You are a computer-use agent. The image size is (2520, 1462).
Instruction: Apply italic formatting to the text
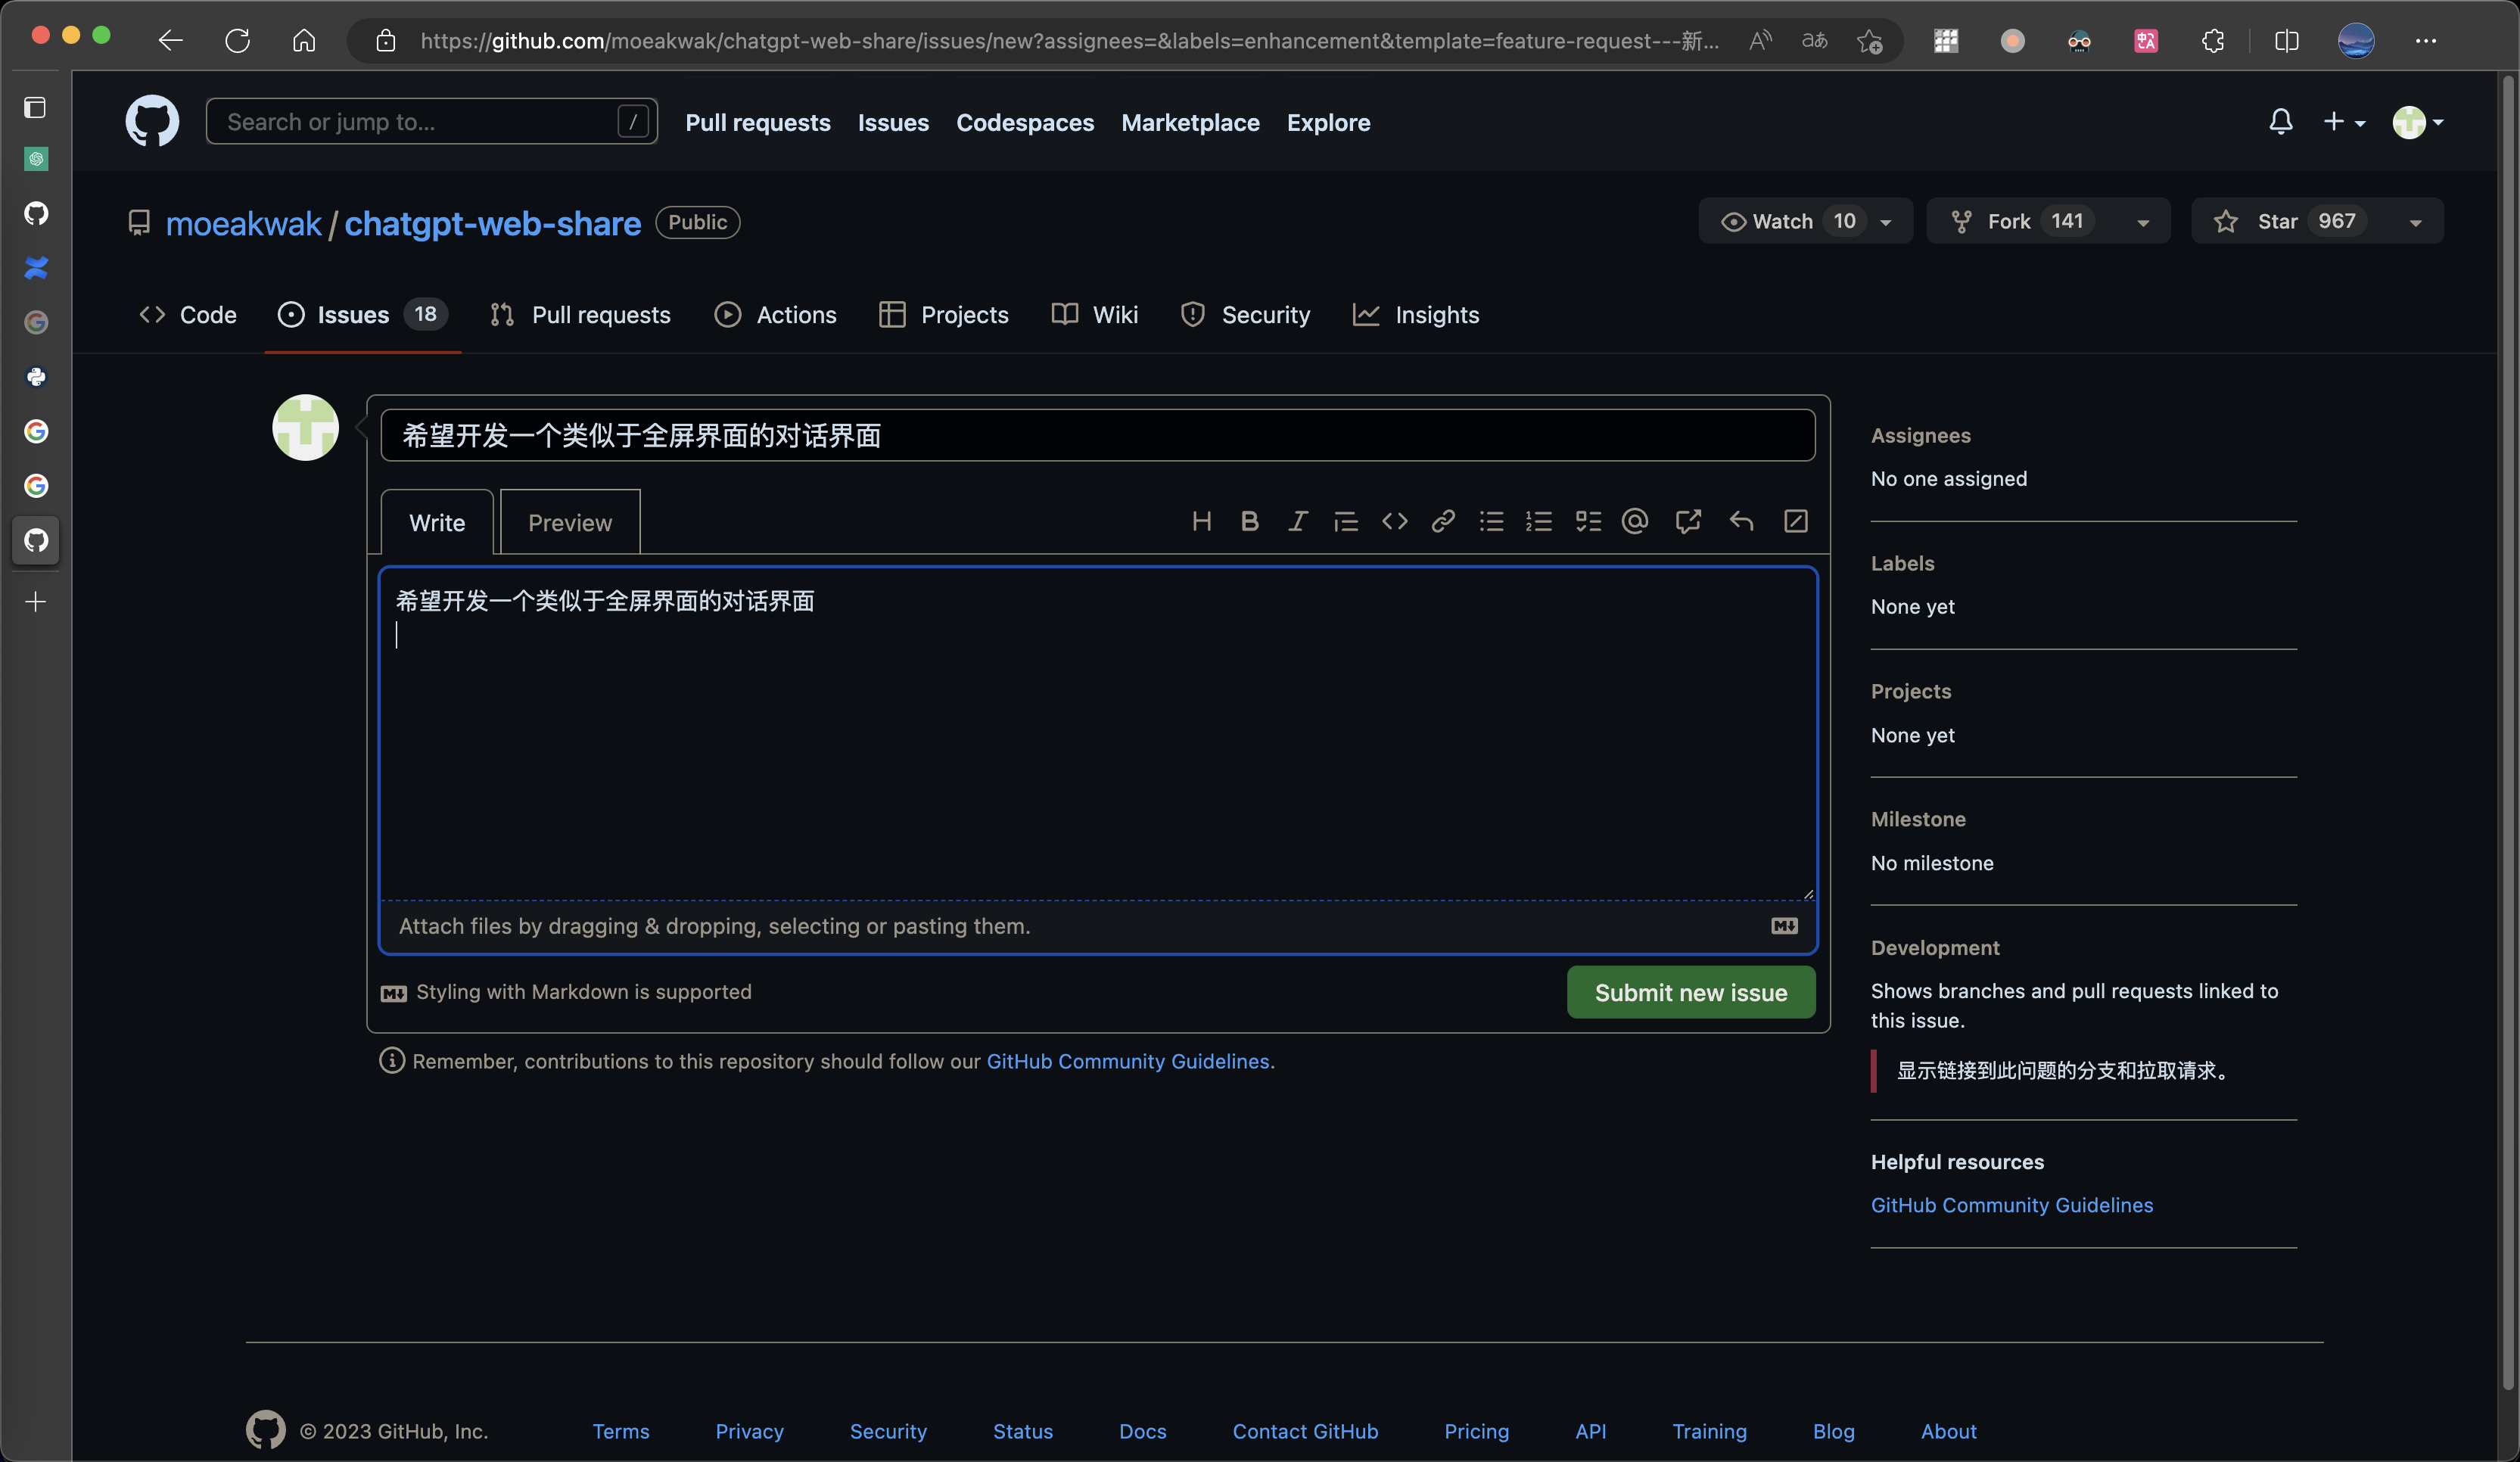pyautogui.click(x=1297, y=521)
